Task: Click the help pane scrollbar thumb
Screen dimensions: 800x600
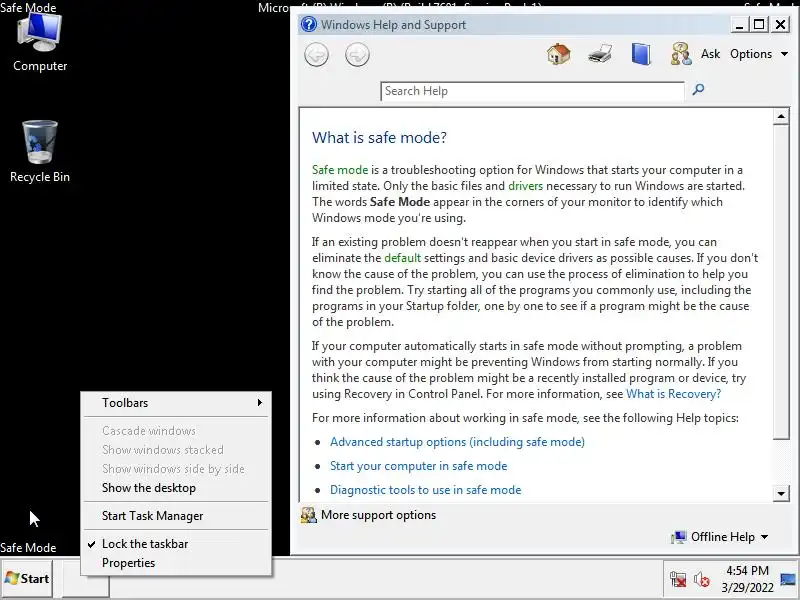Action: pos(781,282)
